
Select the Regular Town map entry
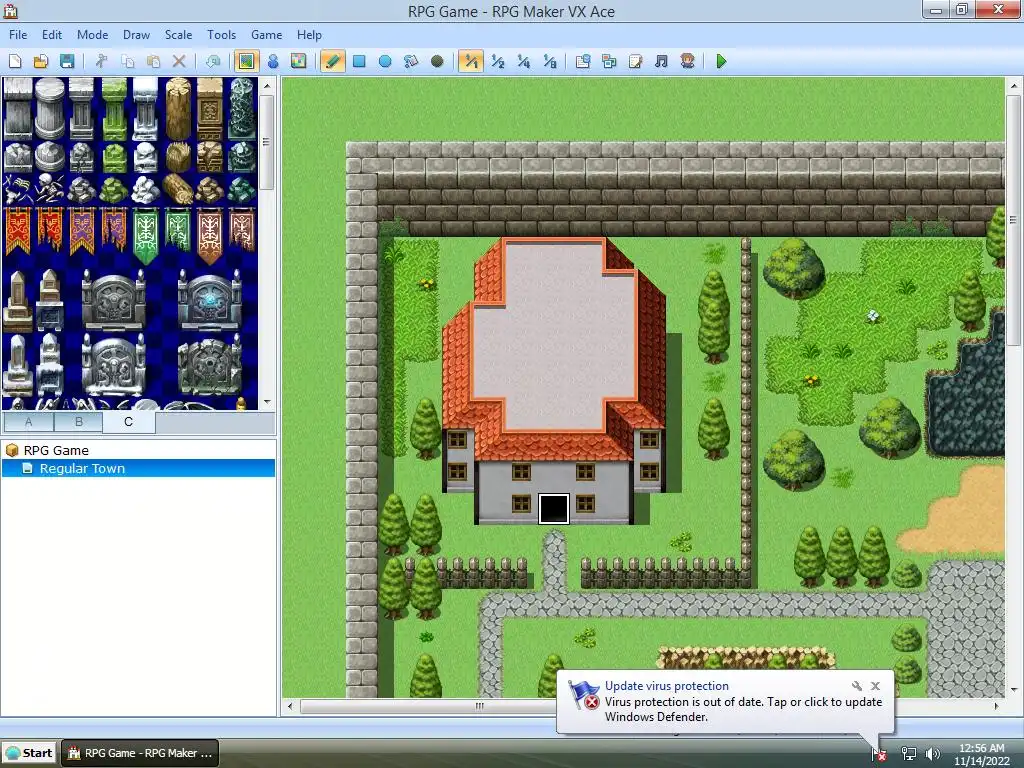pos(82,468)
